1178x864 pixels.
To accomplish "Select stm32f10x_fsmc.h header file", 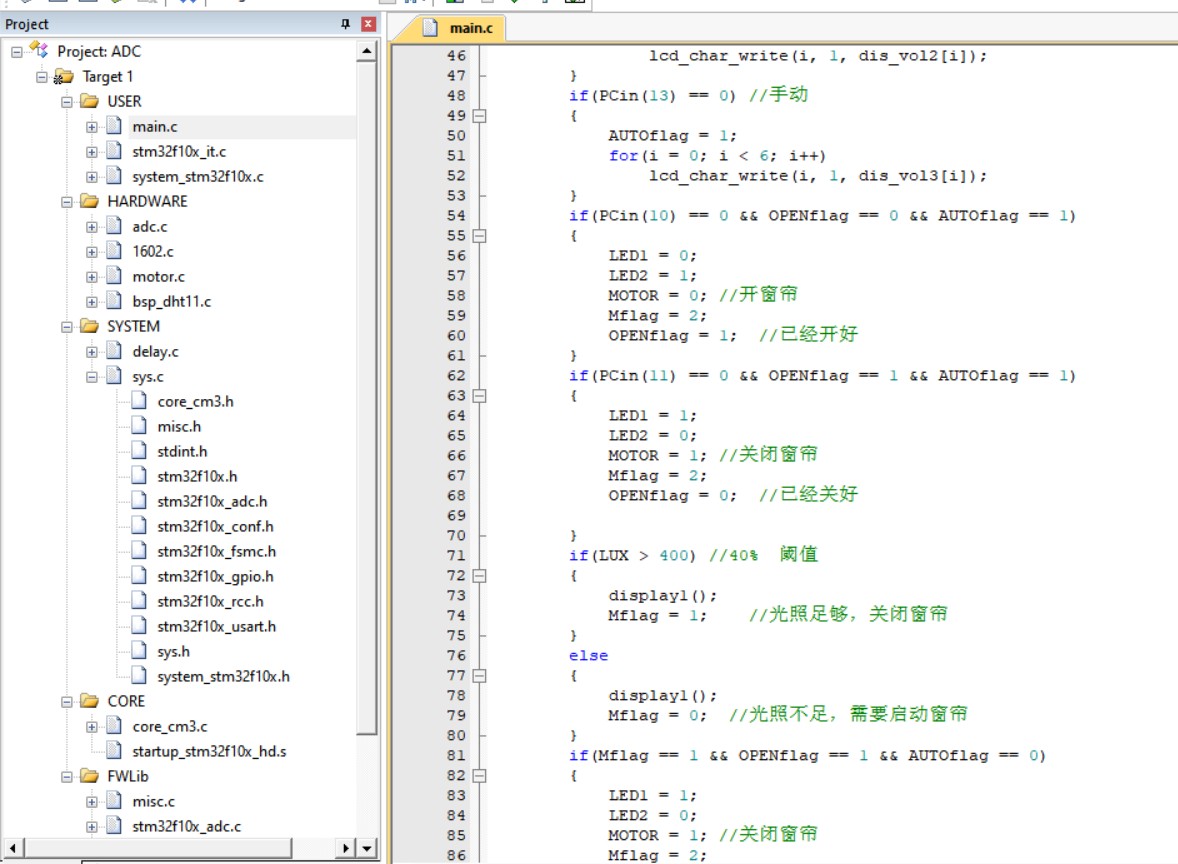I will (x=216, y=551).
